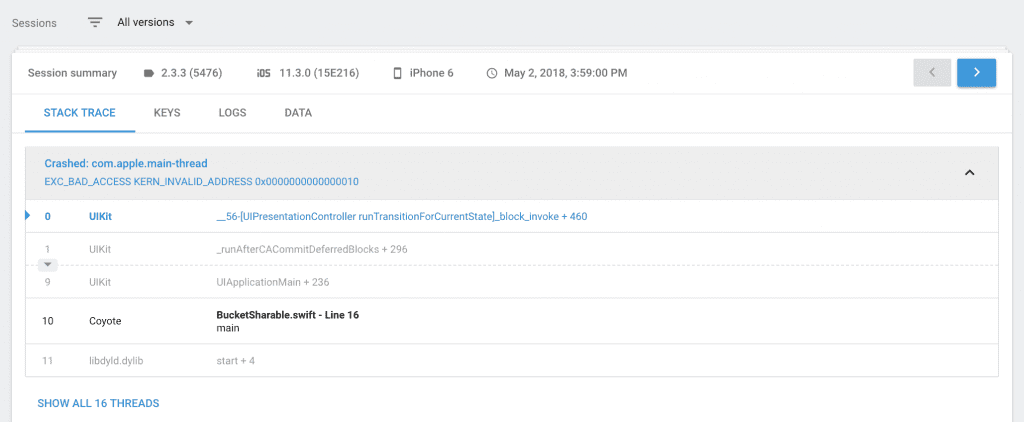Click the Session summary label

pyautogui.click(x=72, y=73)
